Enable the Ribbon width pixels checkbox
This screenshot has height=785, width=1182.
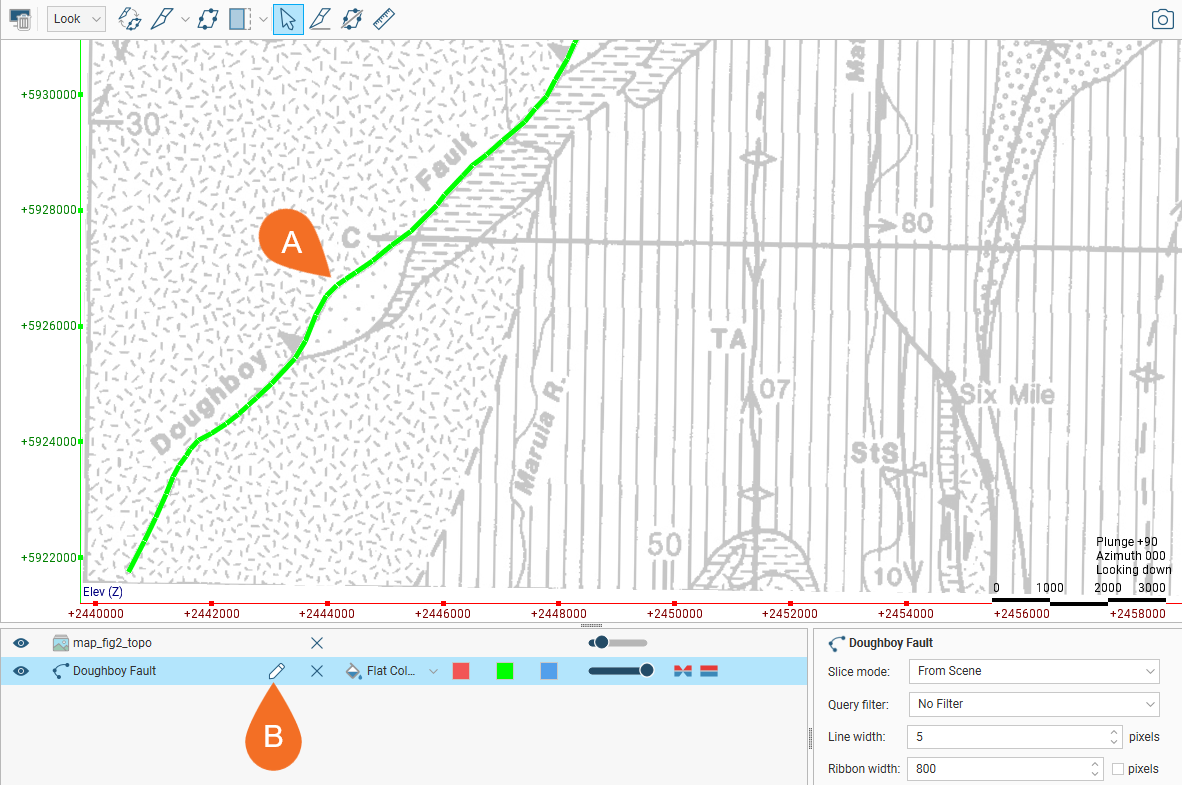point(1118,769)
